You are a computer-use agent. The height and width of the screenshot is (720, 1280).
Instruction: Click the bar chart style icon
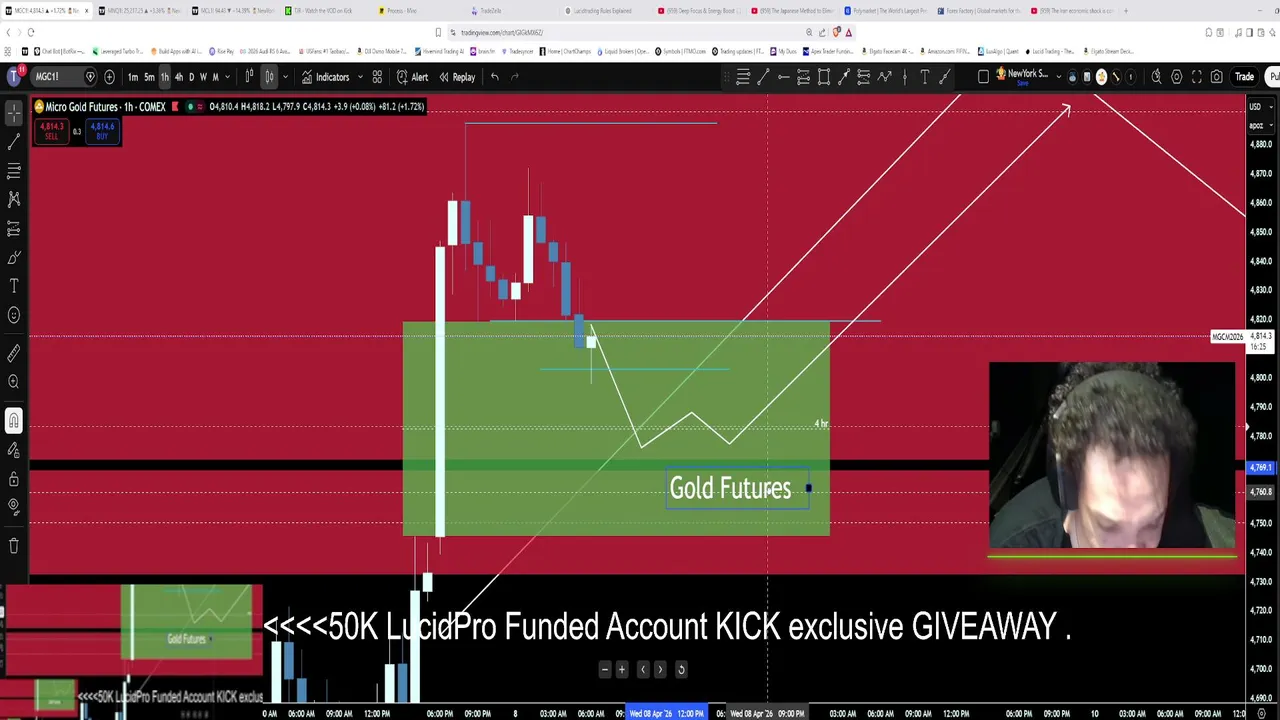point(250,77)
